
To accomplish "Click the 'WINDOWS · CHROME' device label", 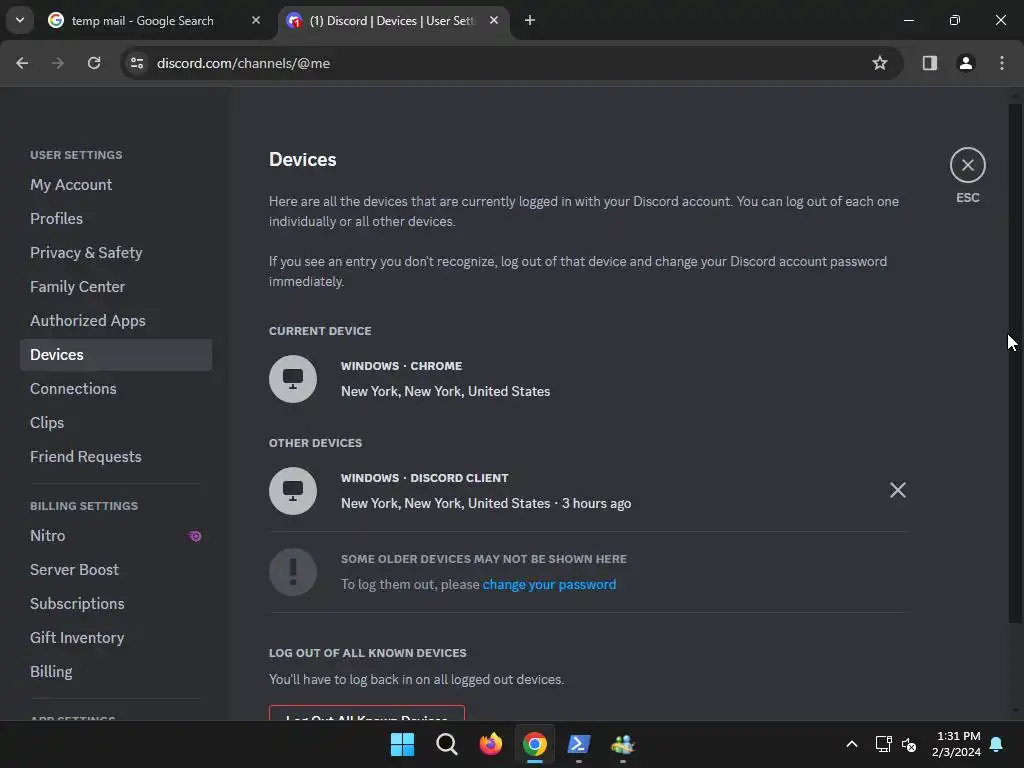I will [401, 366].
